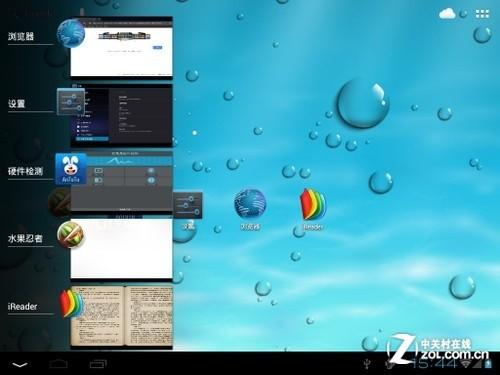Tap the browser globe icon in recents
This screenshot has height=375, width=500.
(71, 33)
